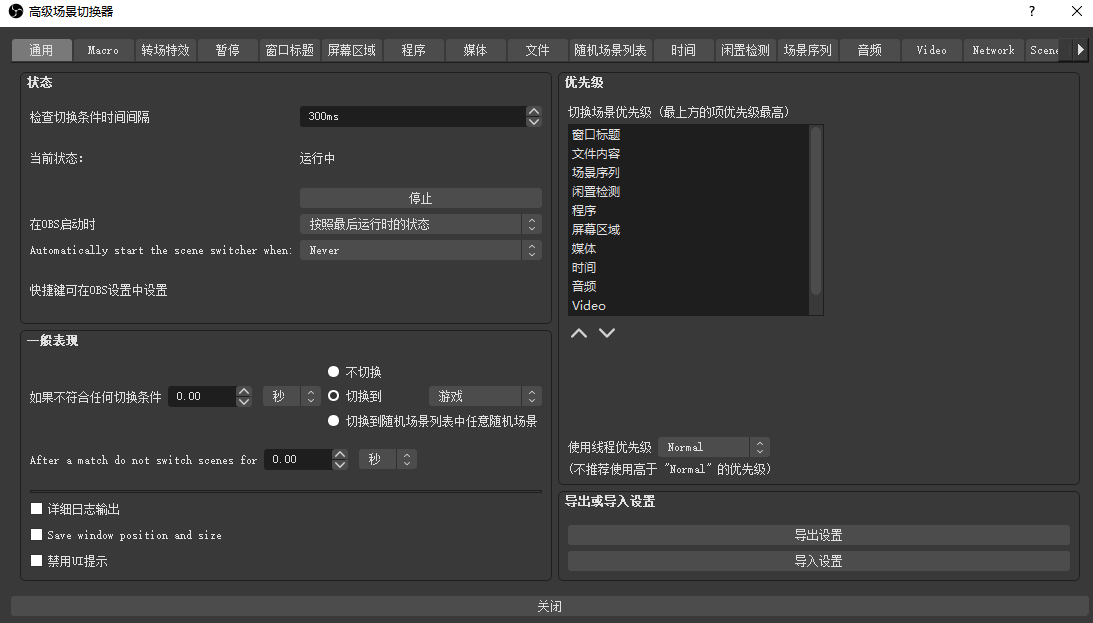Open 秒 unit dropdown beside 如果不符合任何切换条件

[x=291, y=397]
